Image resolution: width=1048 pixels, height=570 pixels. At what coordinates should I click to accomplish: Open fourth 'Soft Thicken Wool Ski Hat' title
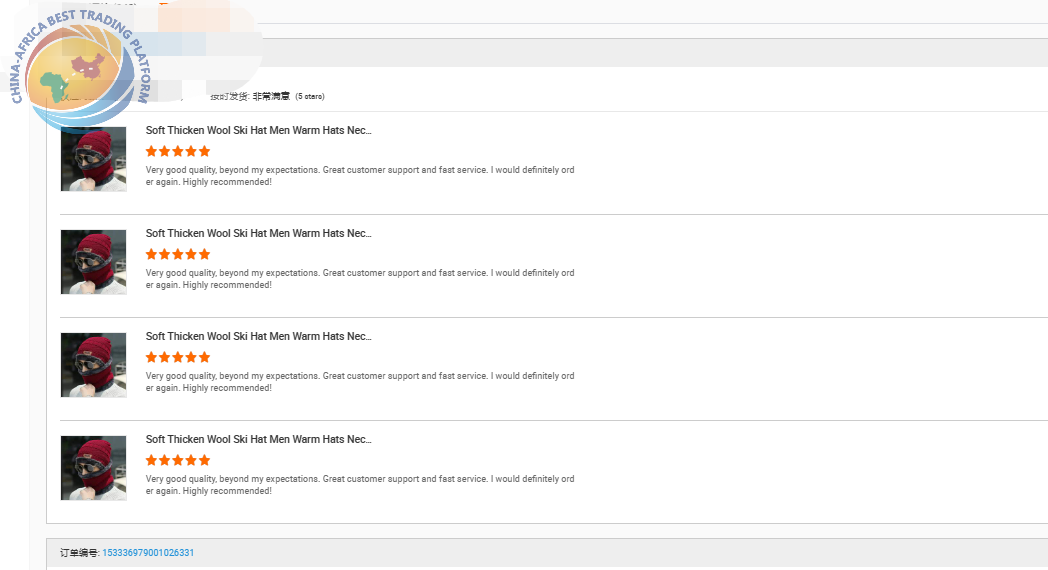click(x=258, y=440)
